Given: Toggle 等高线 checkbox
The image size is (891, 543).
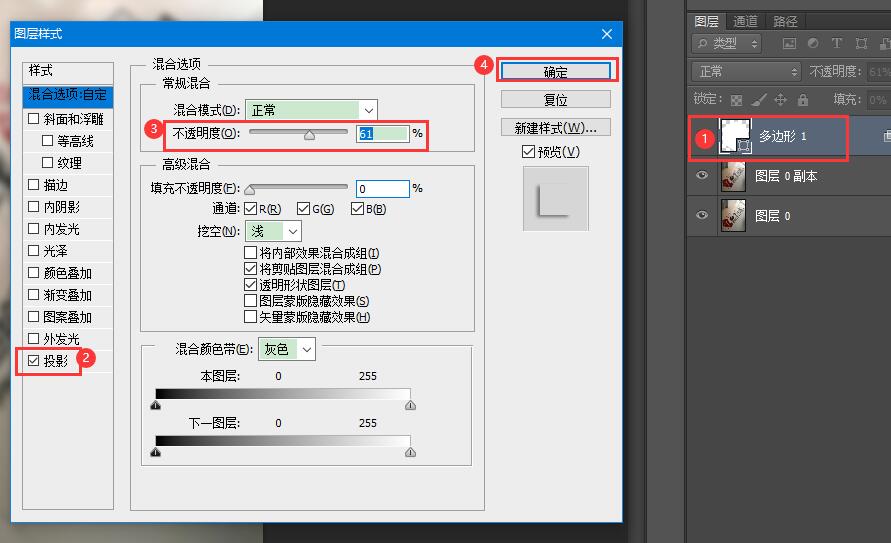Looking at the screenshot, I should point(48,140).
